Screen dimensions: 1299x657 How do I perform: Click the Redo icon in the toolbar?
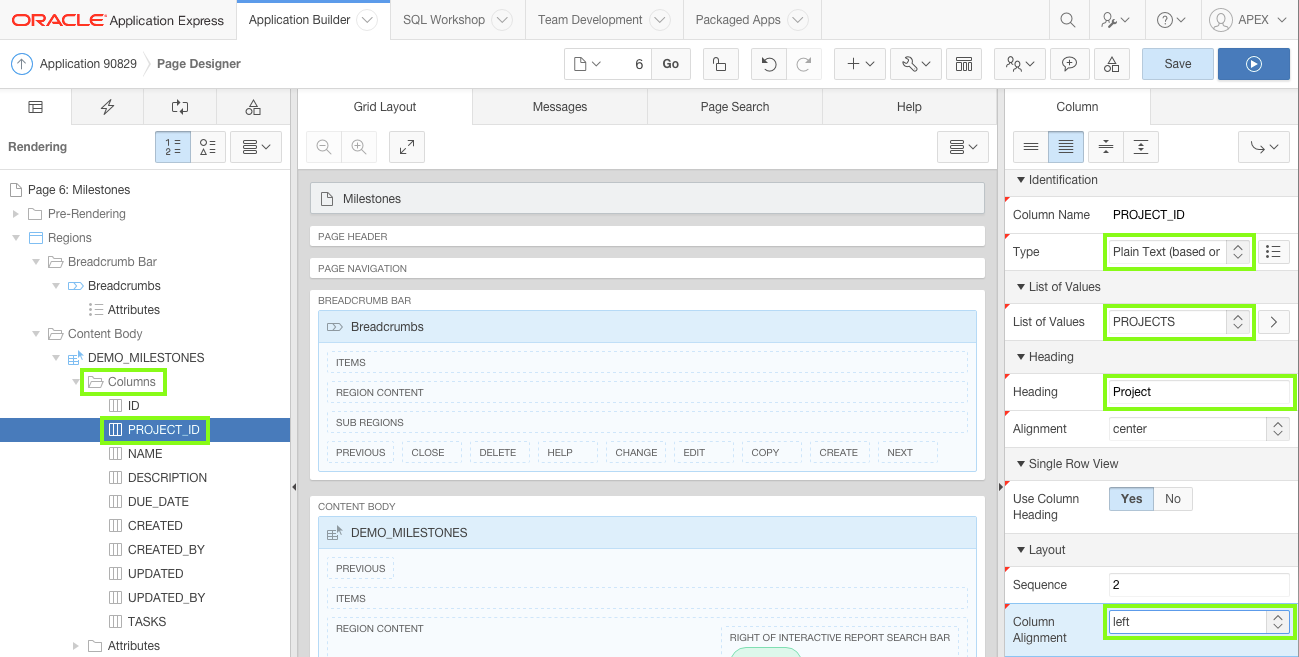[804, 63]
